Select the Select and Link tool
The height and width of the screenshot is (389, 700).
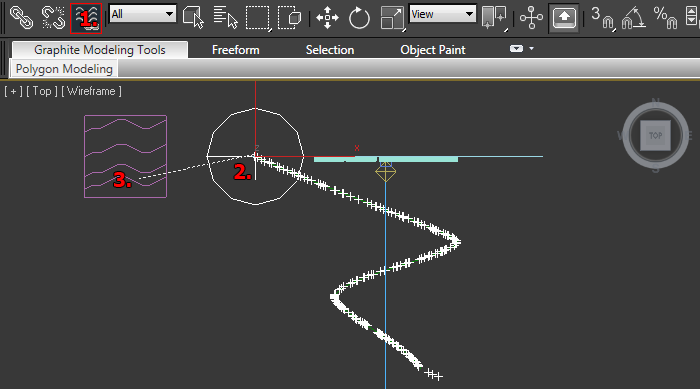click(x=21, y=18)
